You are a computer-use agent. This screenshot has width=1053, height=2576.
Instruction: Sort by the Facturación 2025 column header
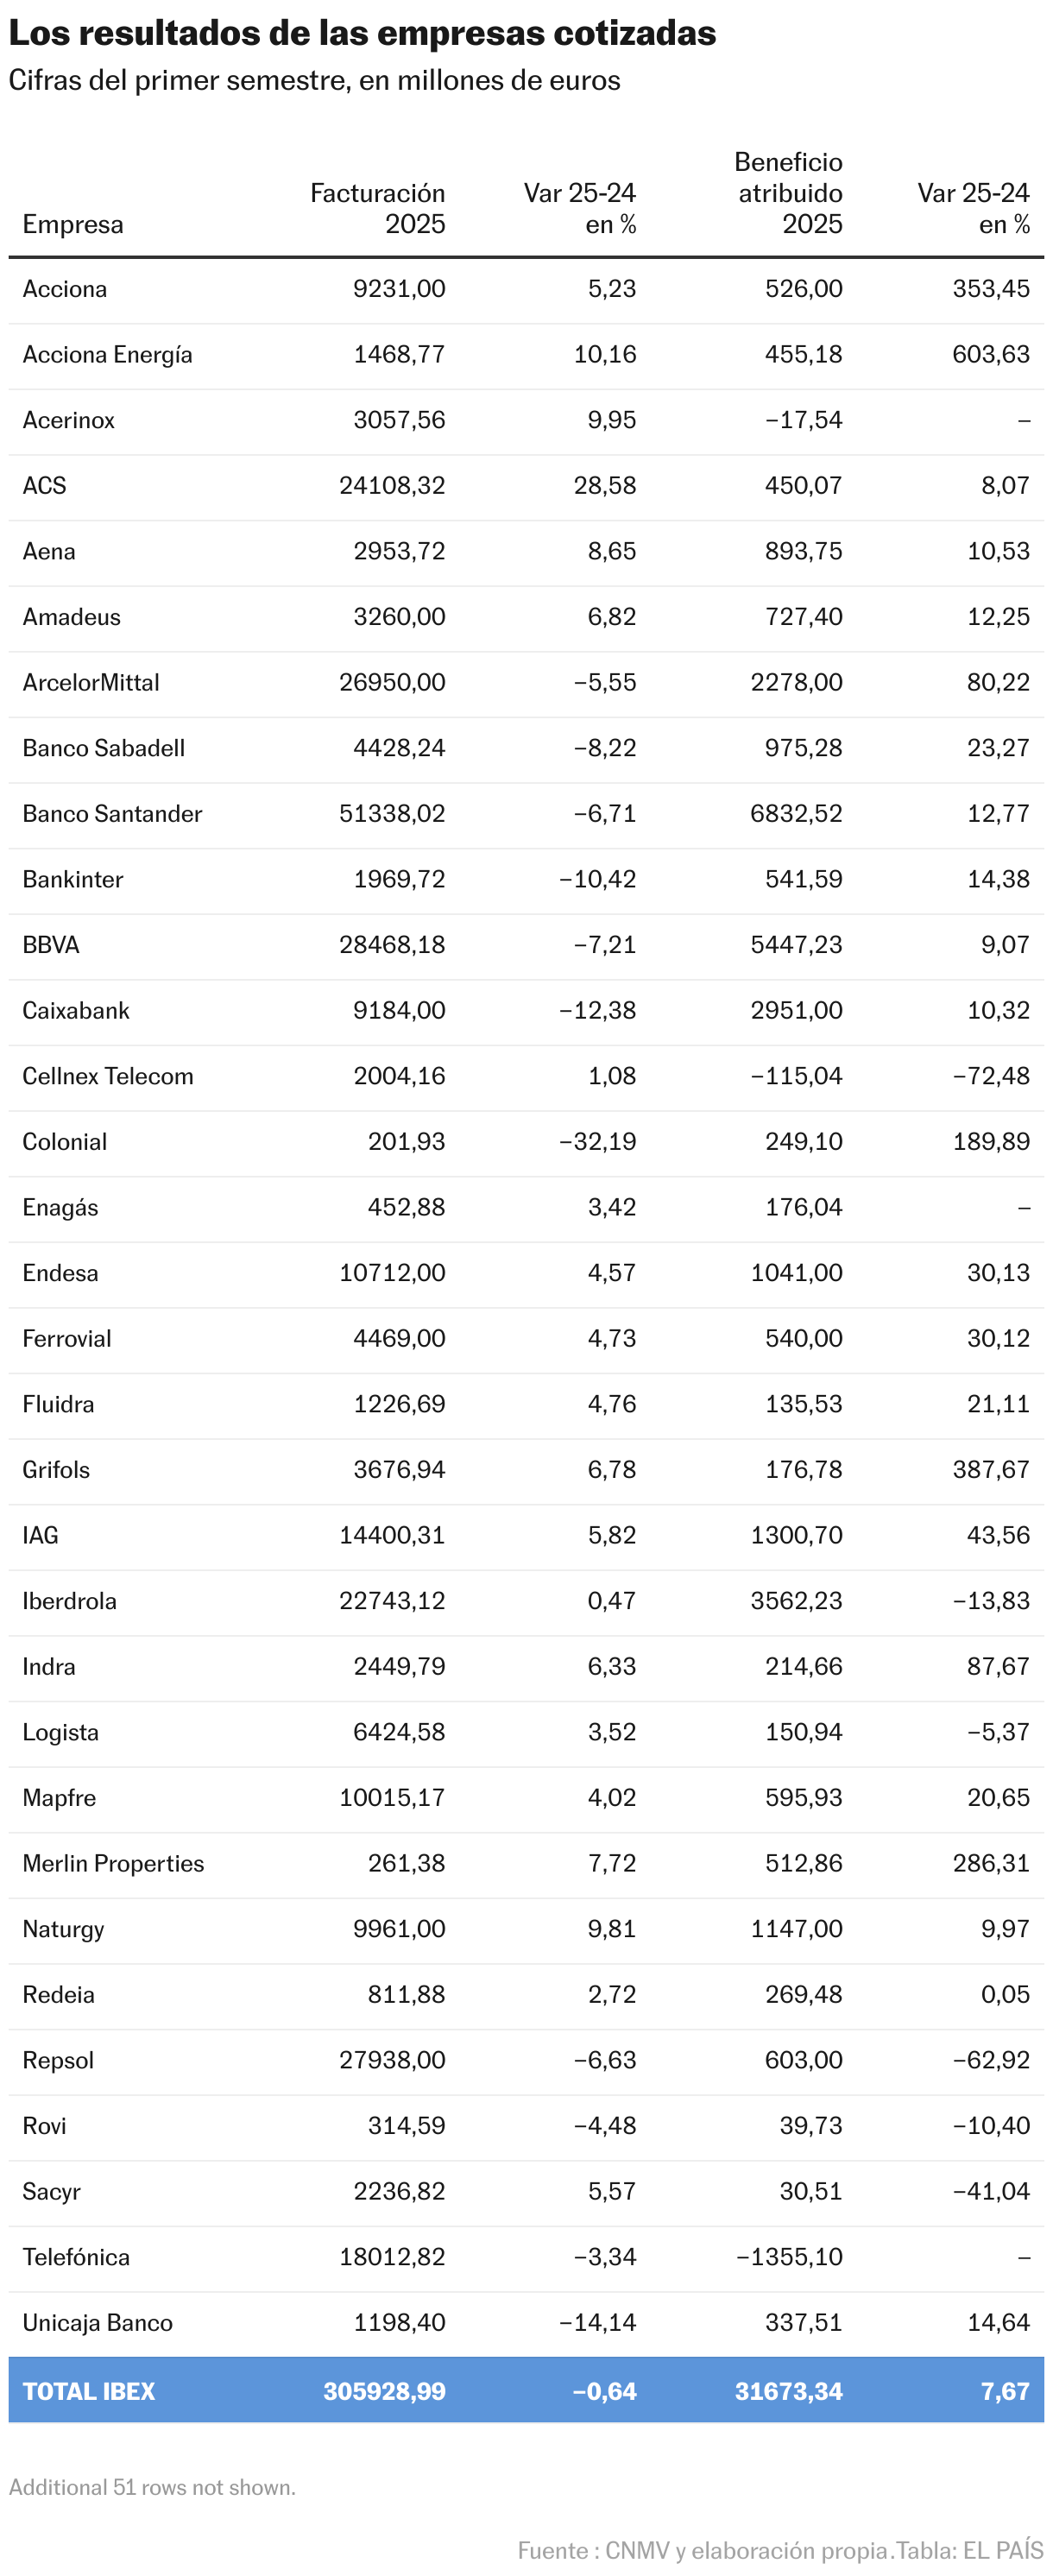(x=378, y=208)
